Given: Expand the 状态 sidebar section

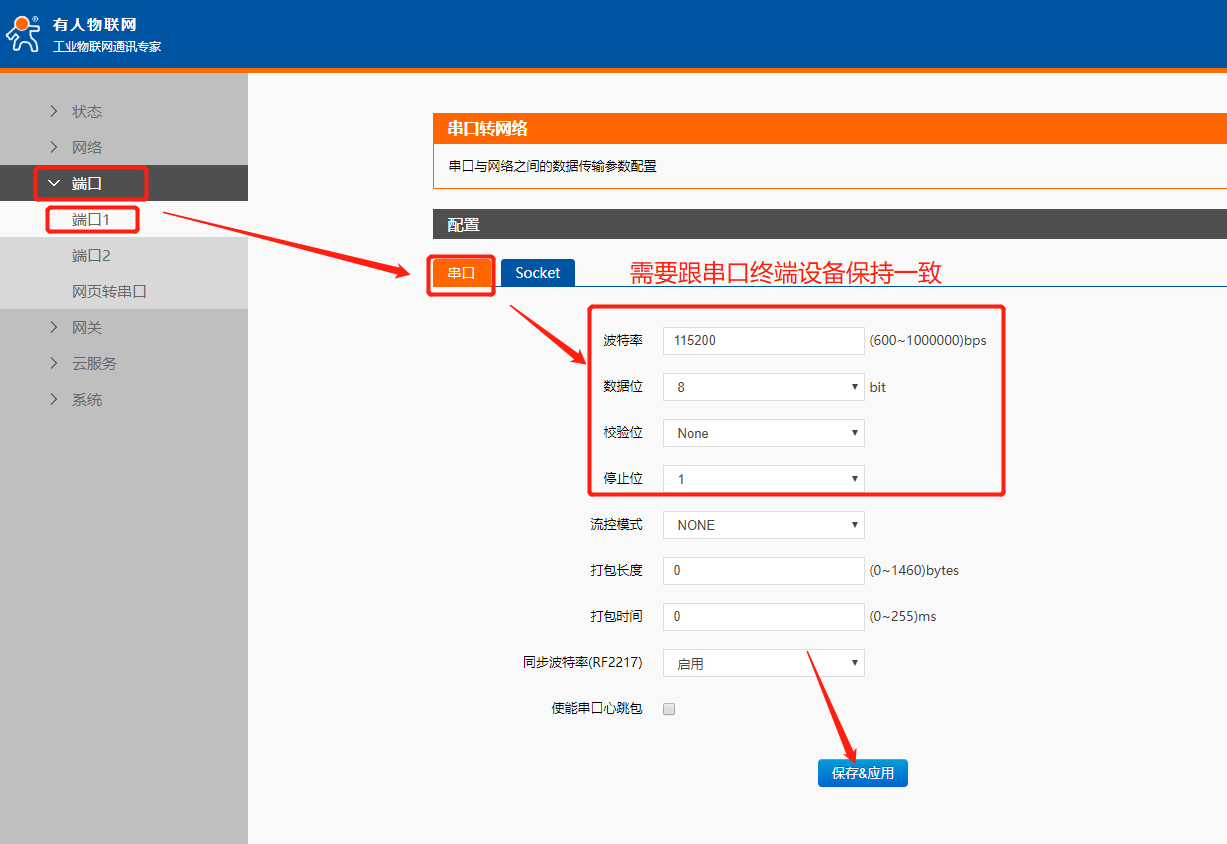Looking at the screenshot, I should 86,111.
